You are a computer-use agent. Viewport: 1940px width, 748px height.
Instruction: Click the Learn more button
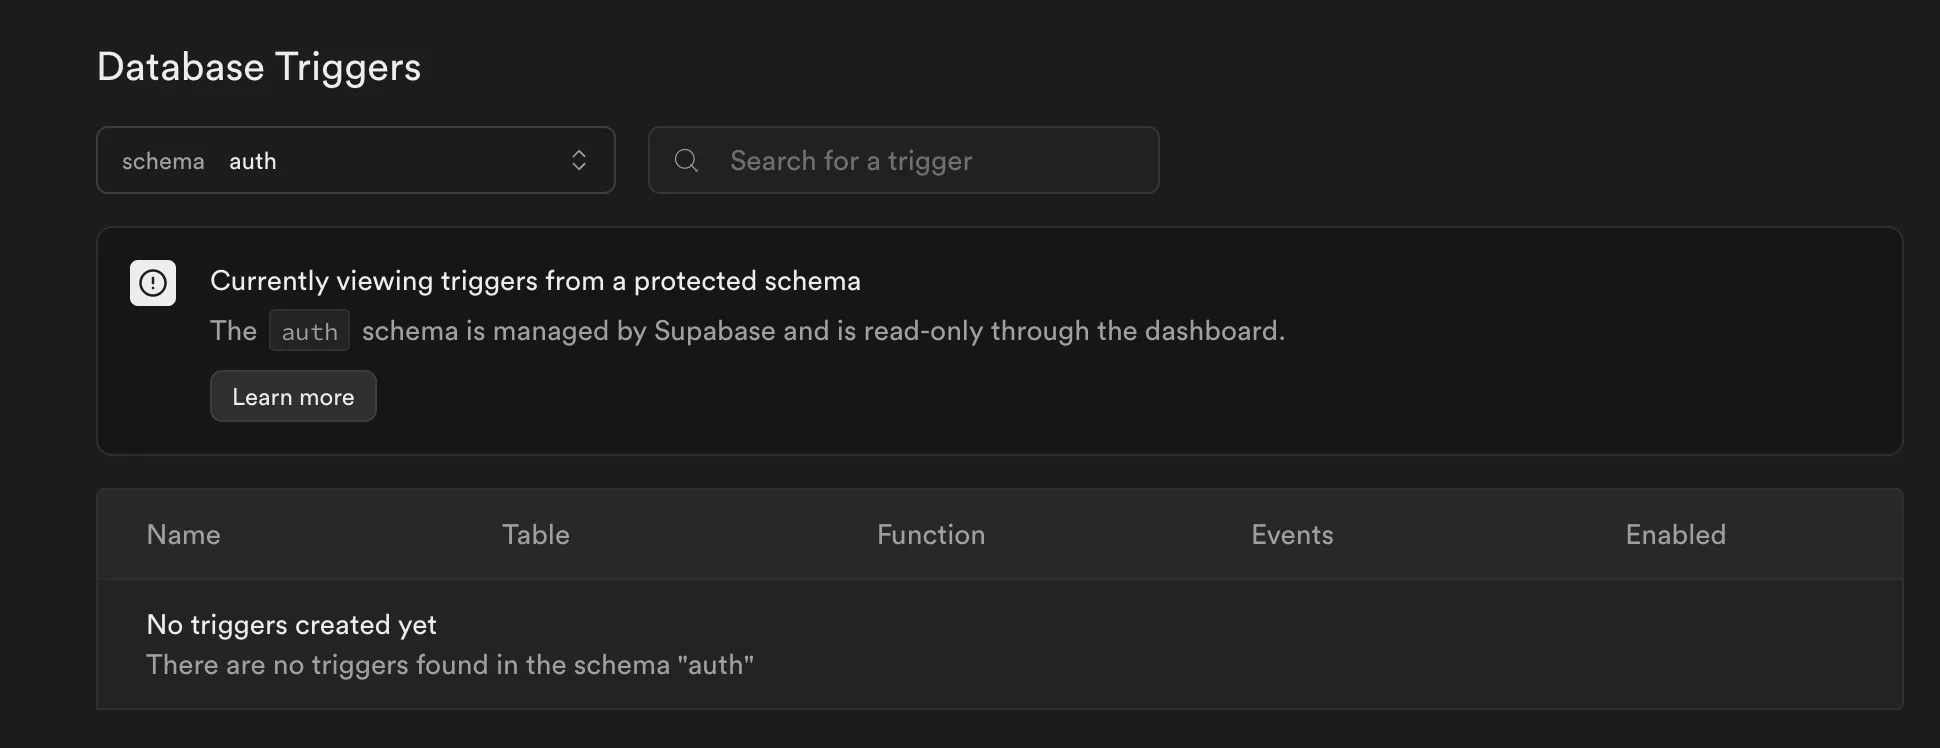(x=292, y=396)
